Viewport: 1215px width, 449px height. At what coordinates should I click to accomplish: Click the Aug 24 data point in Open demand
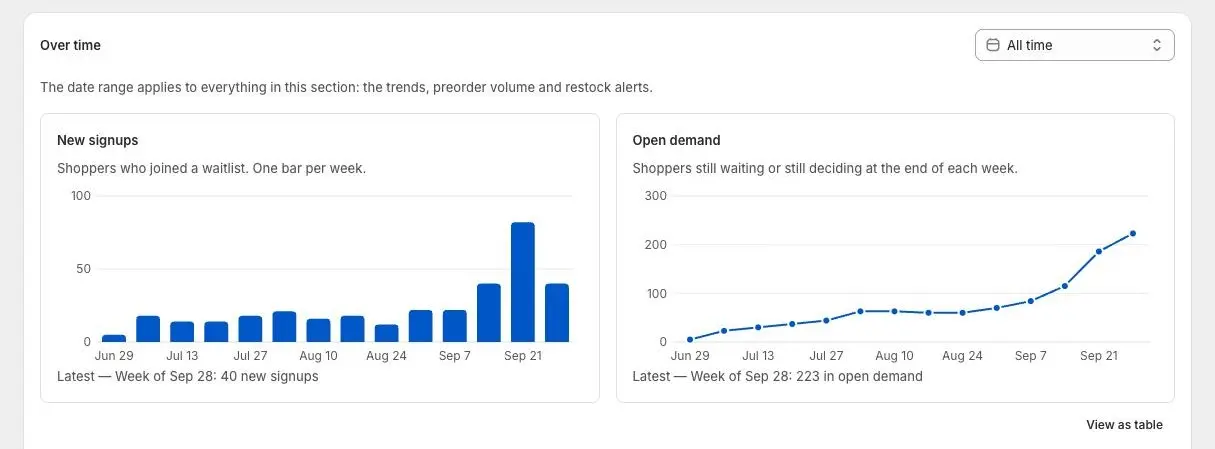click(x=962, y=313)
